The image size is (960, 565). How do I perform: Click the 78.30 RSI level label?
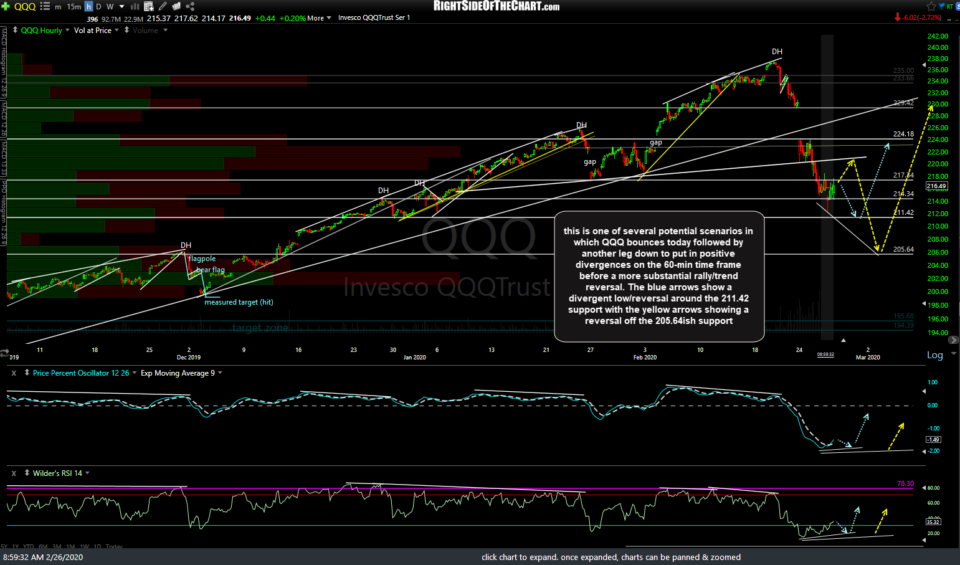click(905, 484)
